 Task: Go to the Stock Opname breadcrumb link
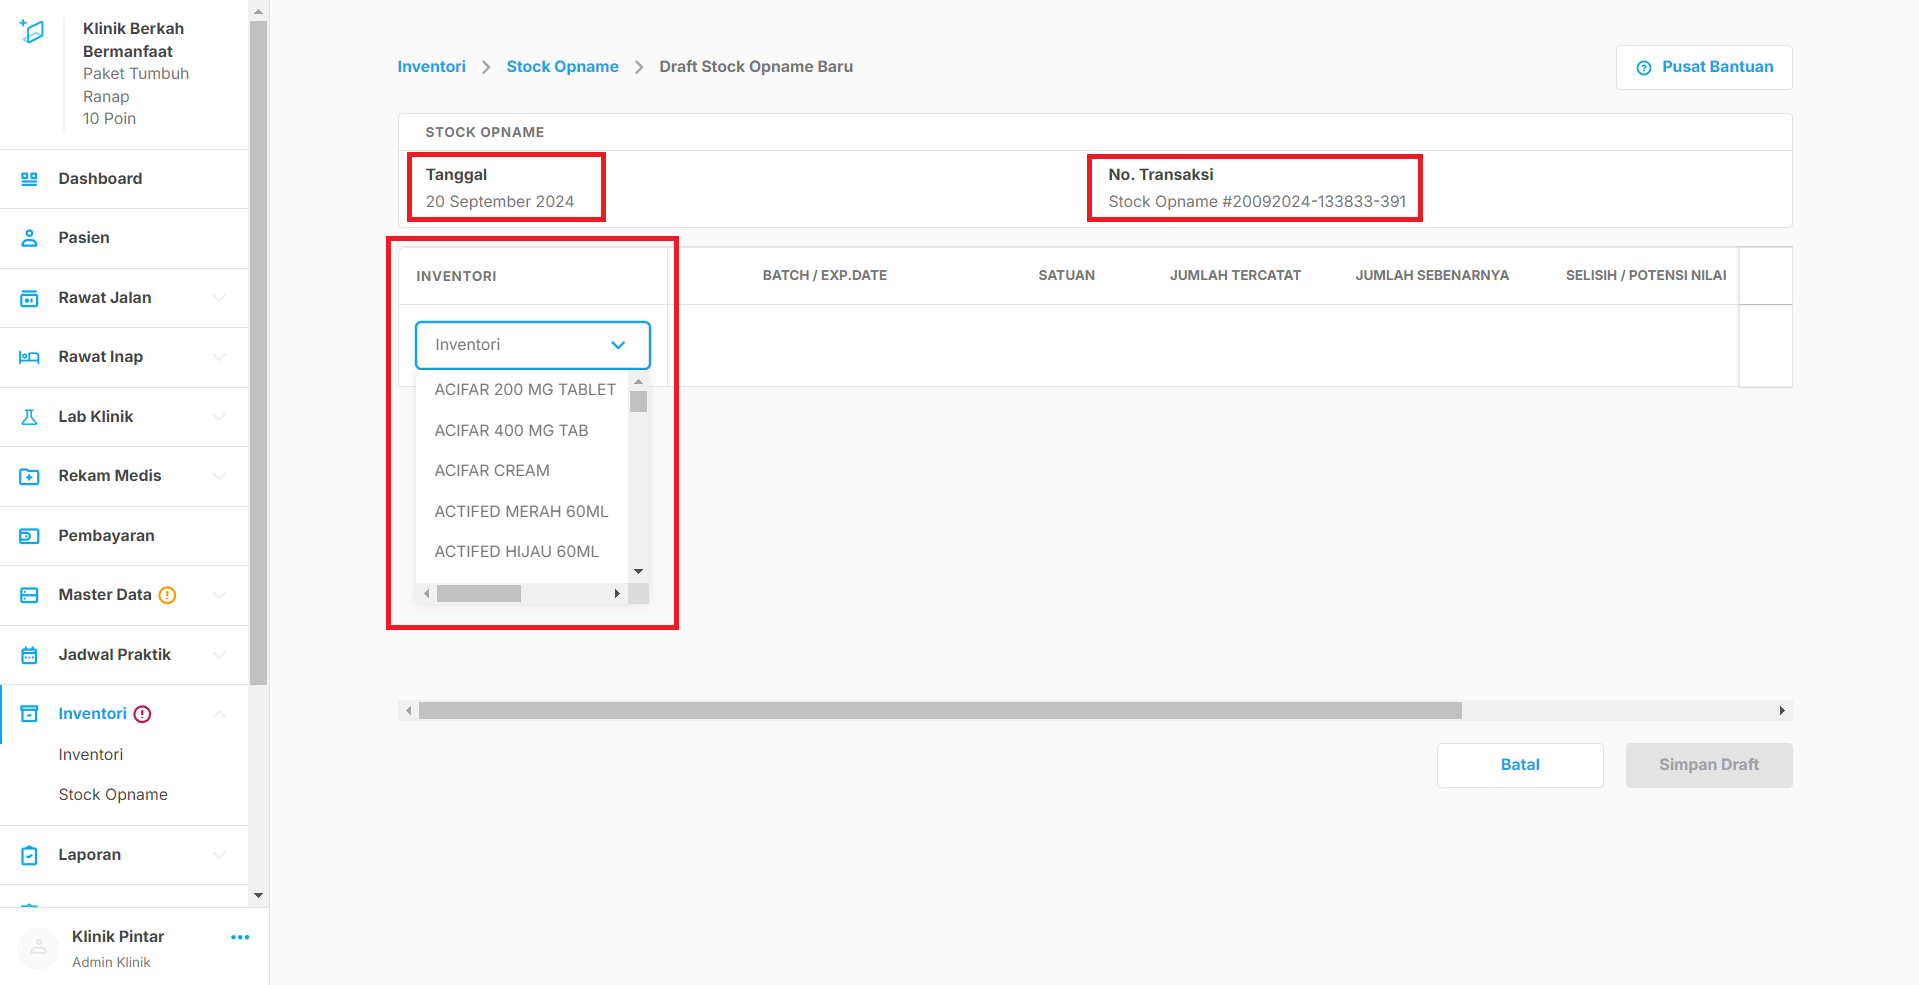(x=562, y=67)
